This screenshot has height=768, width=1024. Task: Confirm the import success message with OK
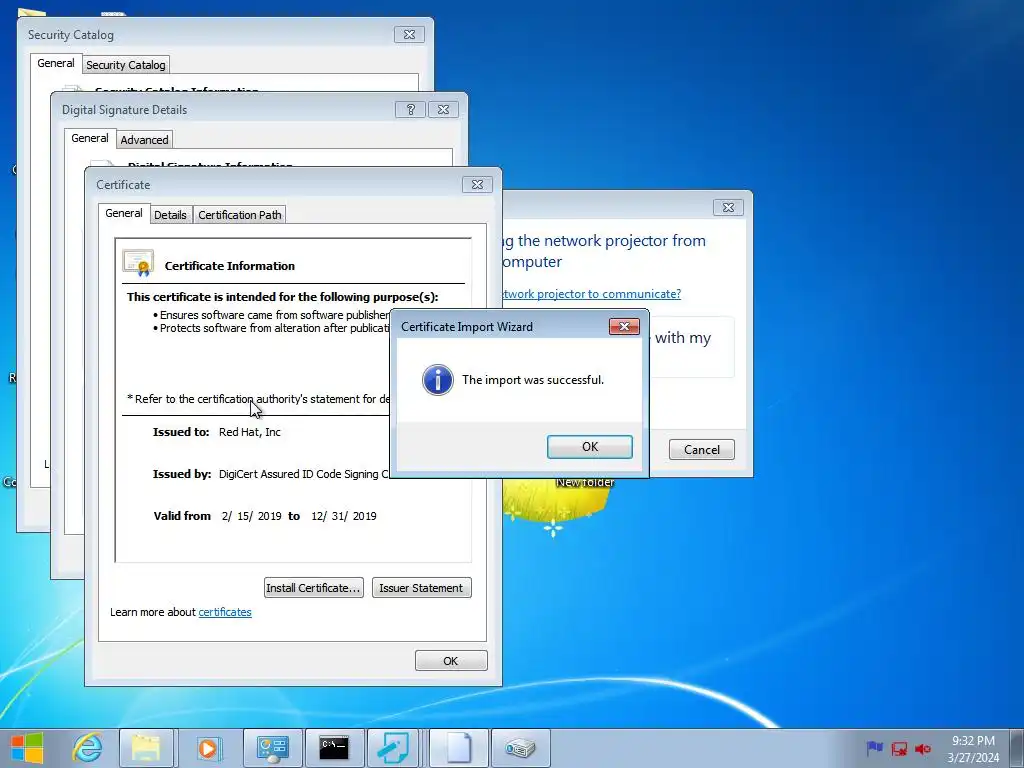[x=590, y=447]
